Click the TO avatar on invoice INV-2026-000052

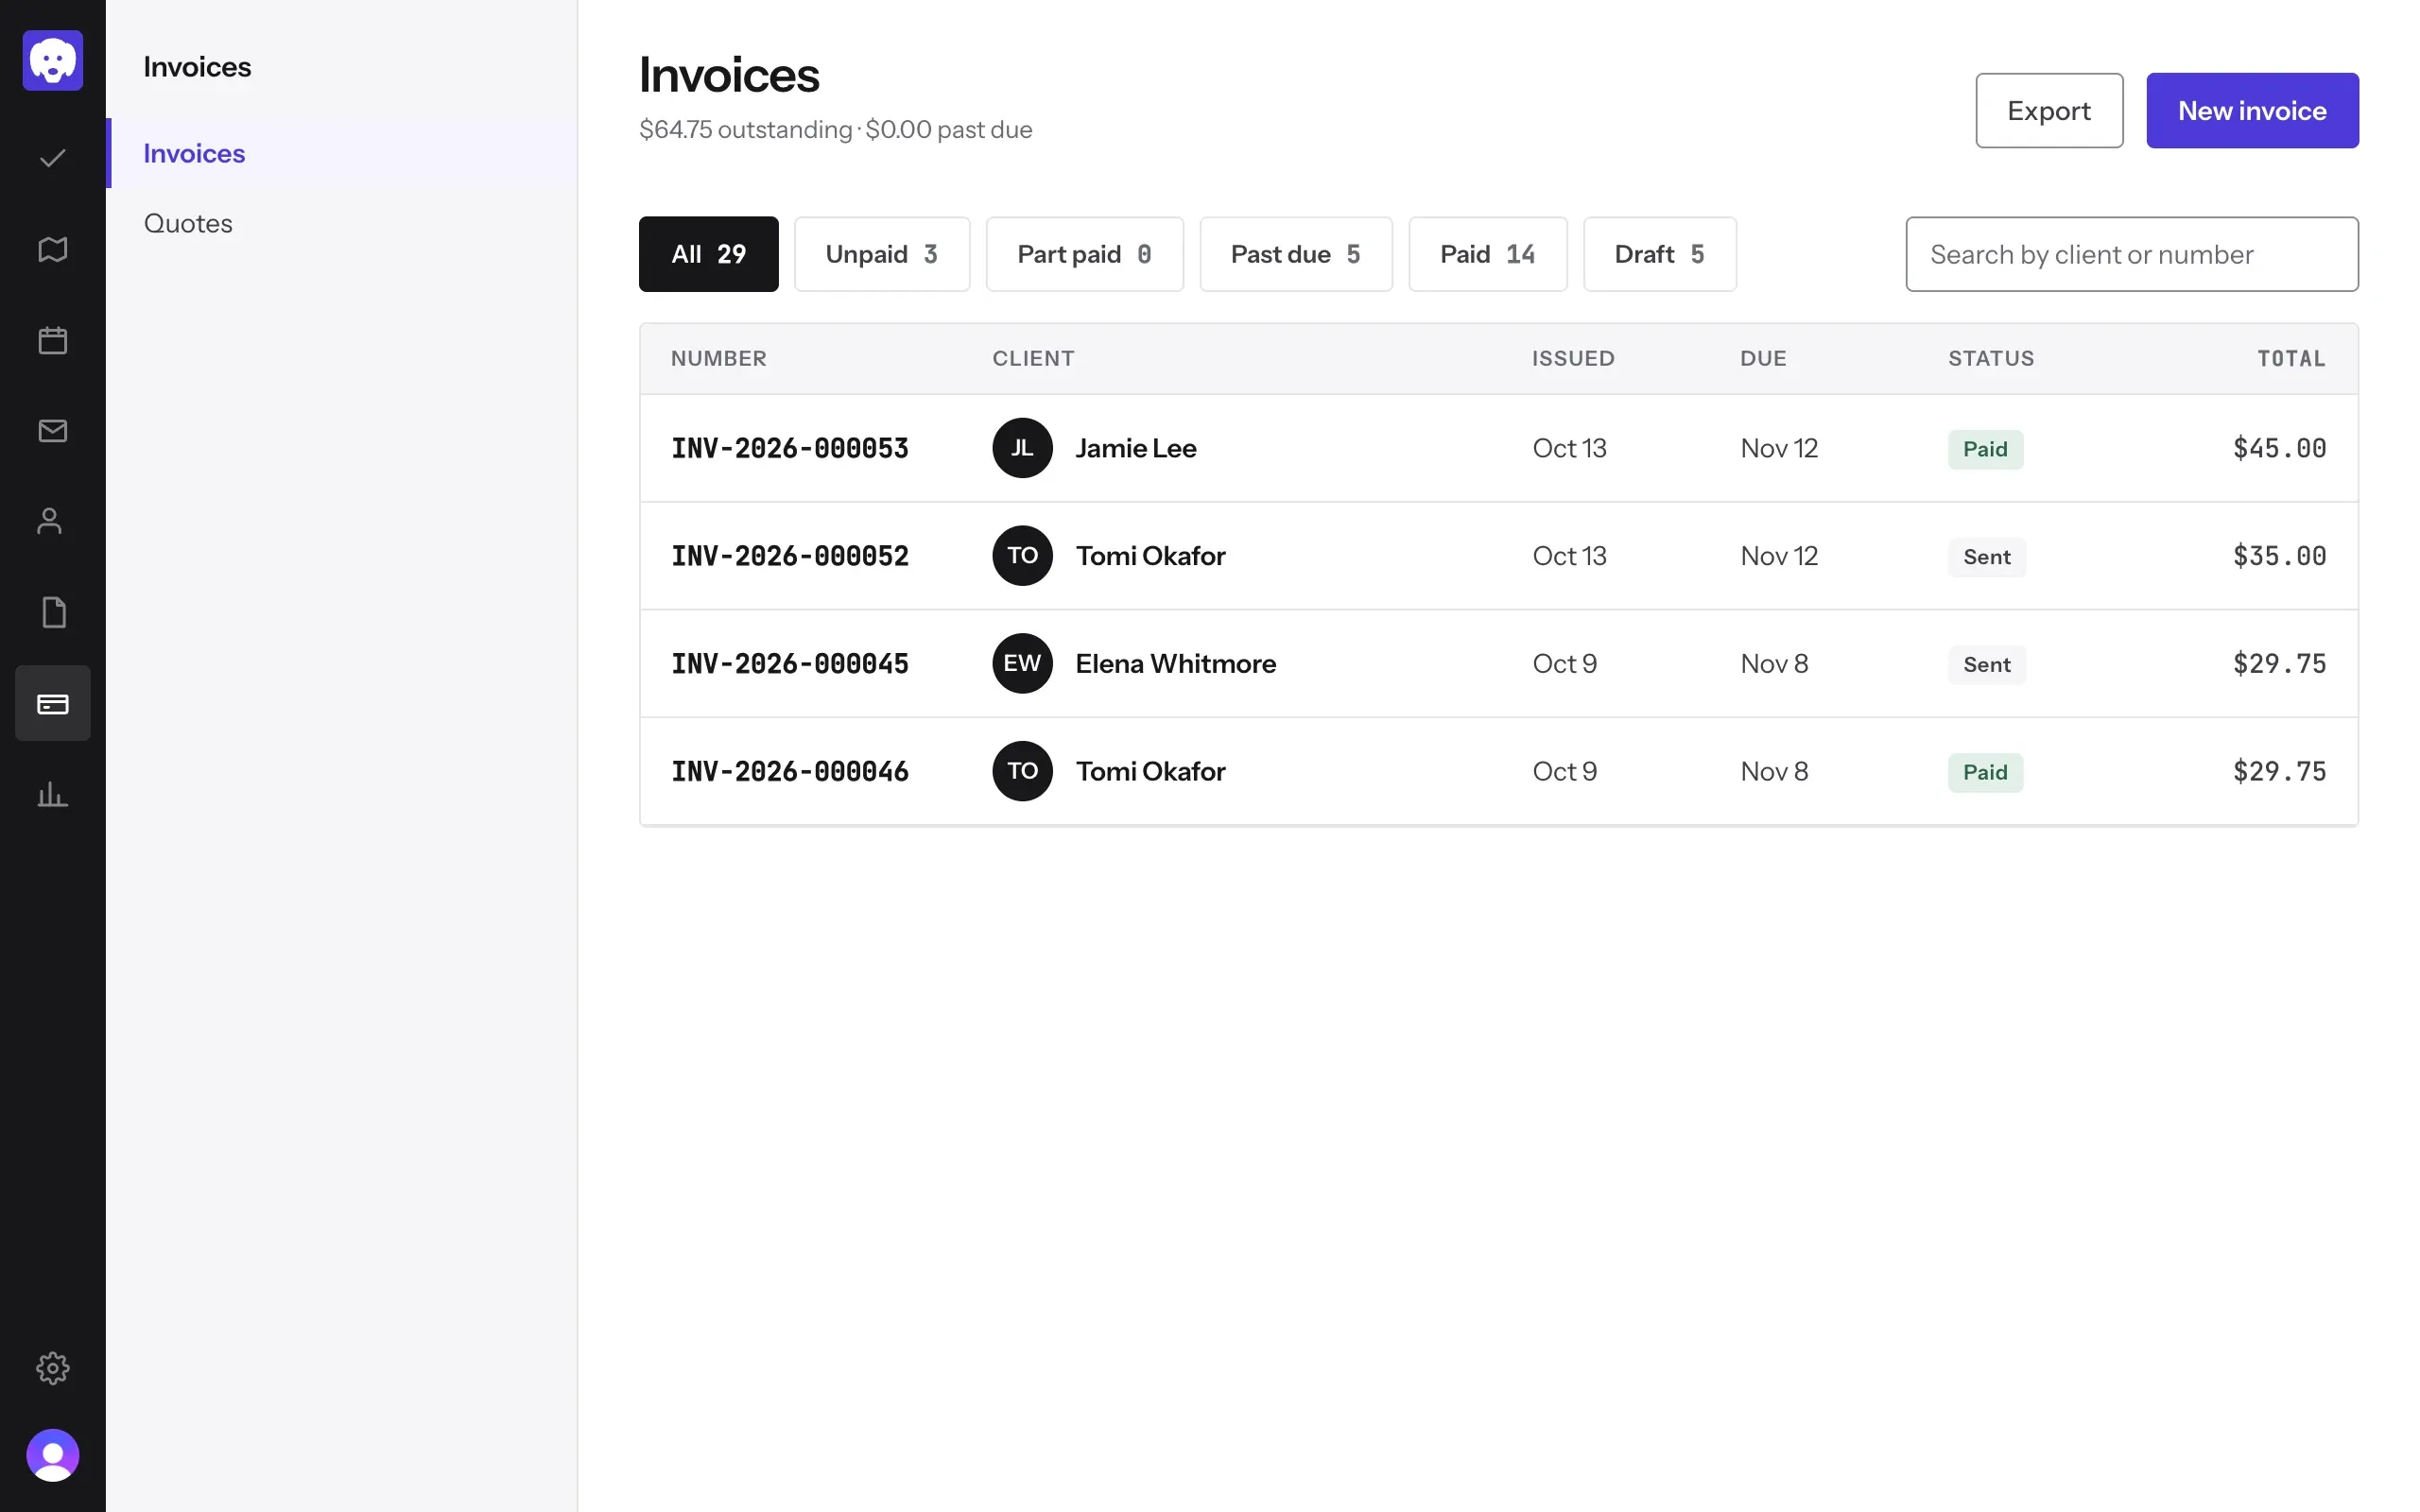coord(1022,556)
